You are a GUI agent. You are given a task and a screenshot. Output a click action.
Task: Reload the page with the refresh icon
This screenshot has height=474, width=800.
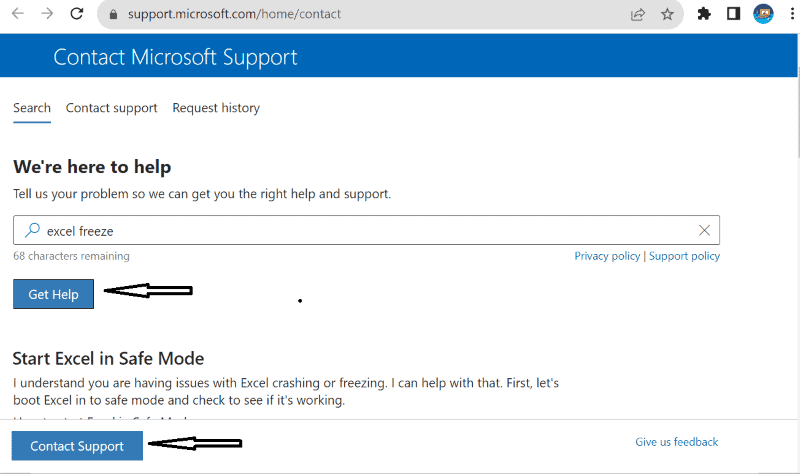click(x=77, y=14)
